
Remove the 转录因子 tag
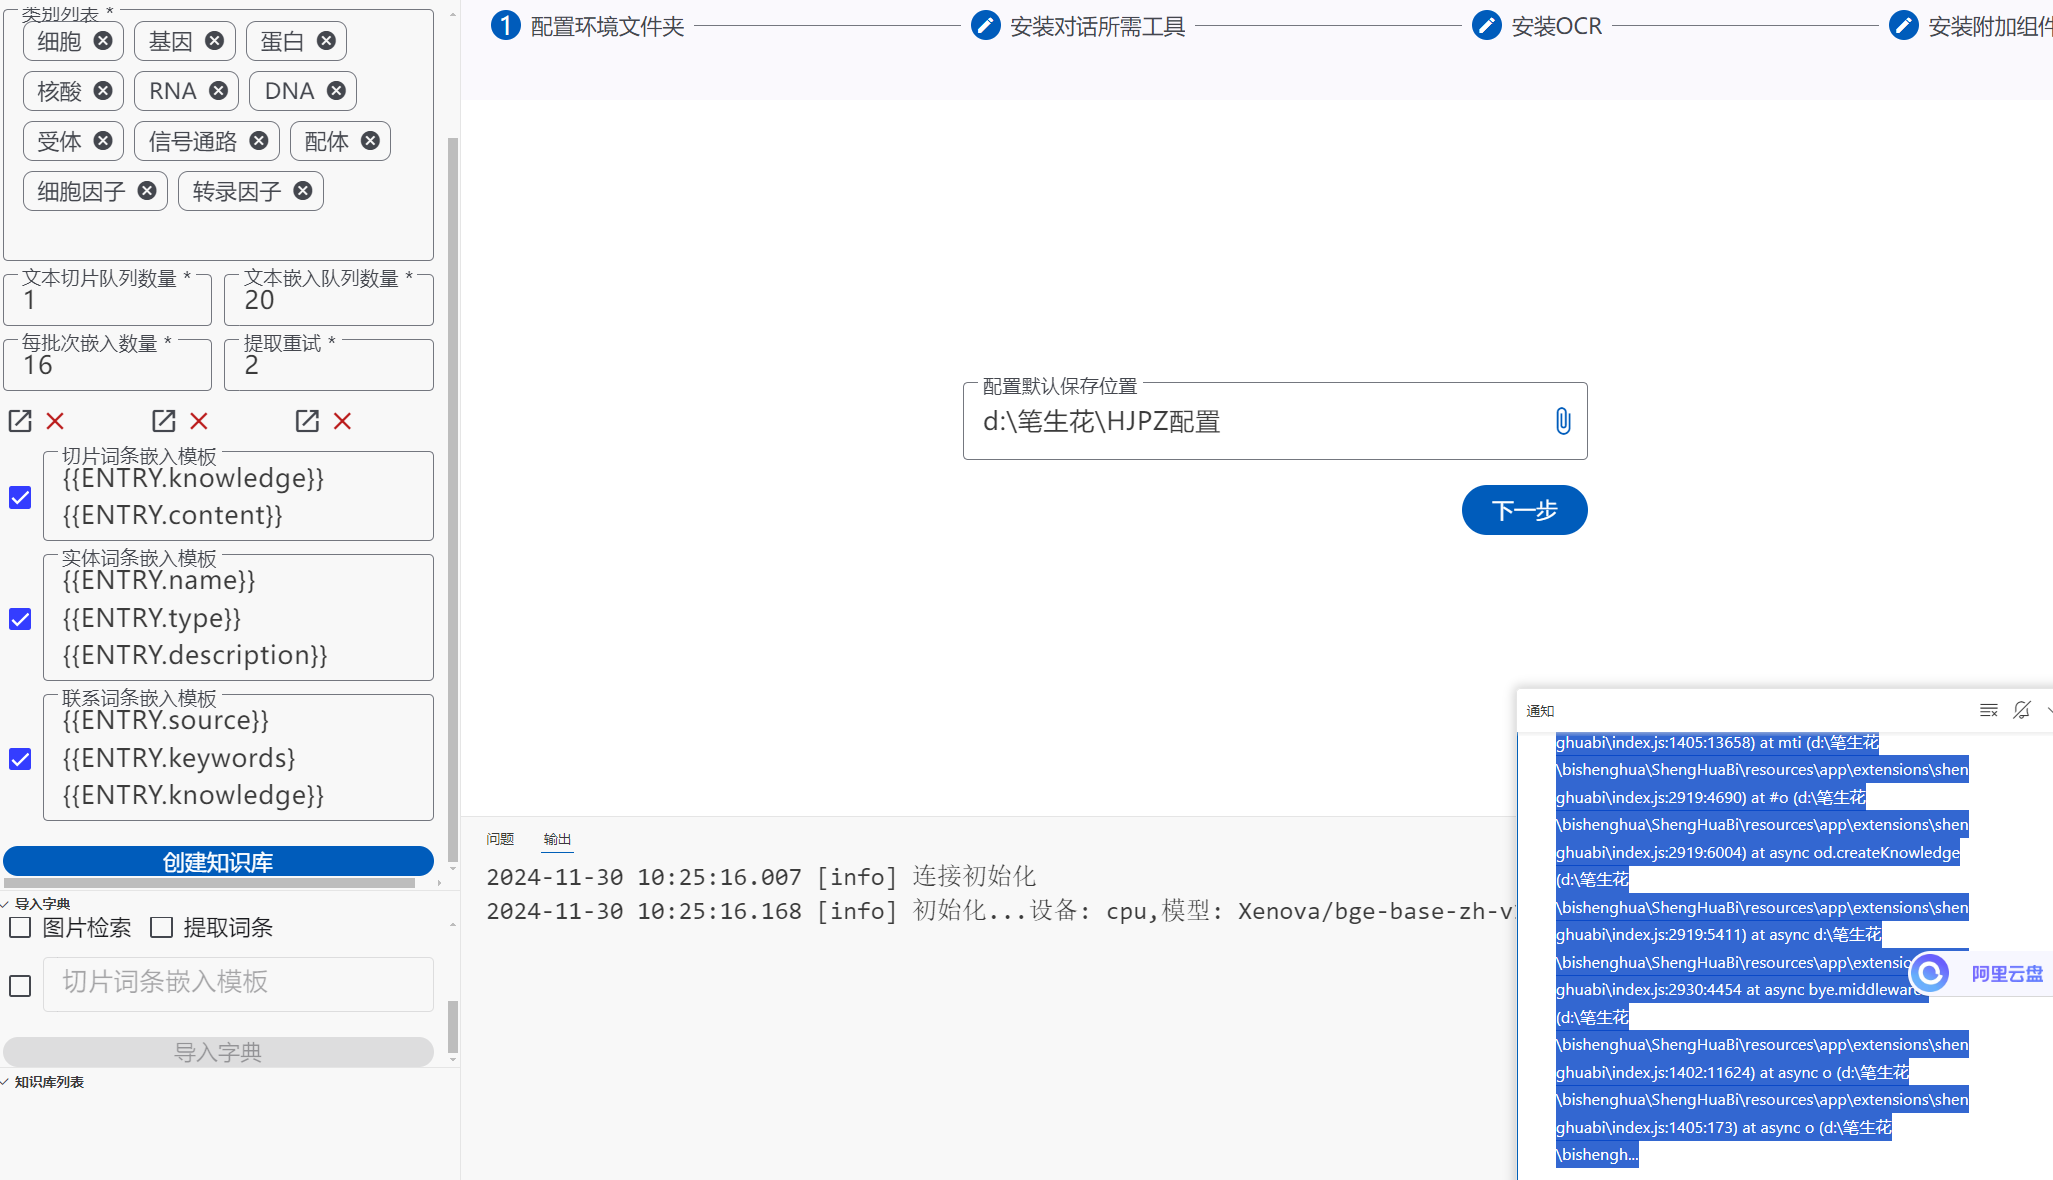[x=303, y=191]
